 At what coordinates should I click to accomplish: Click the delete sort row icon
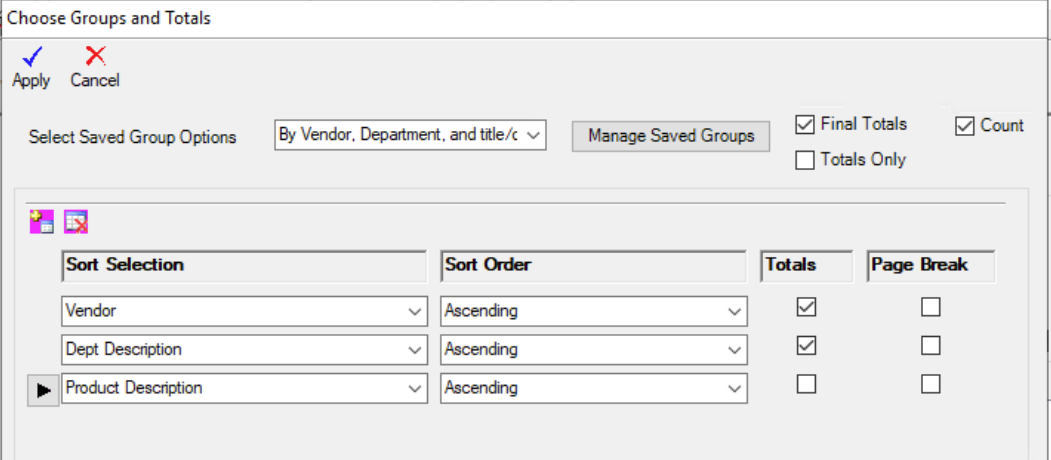click(x=76, y=222)
